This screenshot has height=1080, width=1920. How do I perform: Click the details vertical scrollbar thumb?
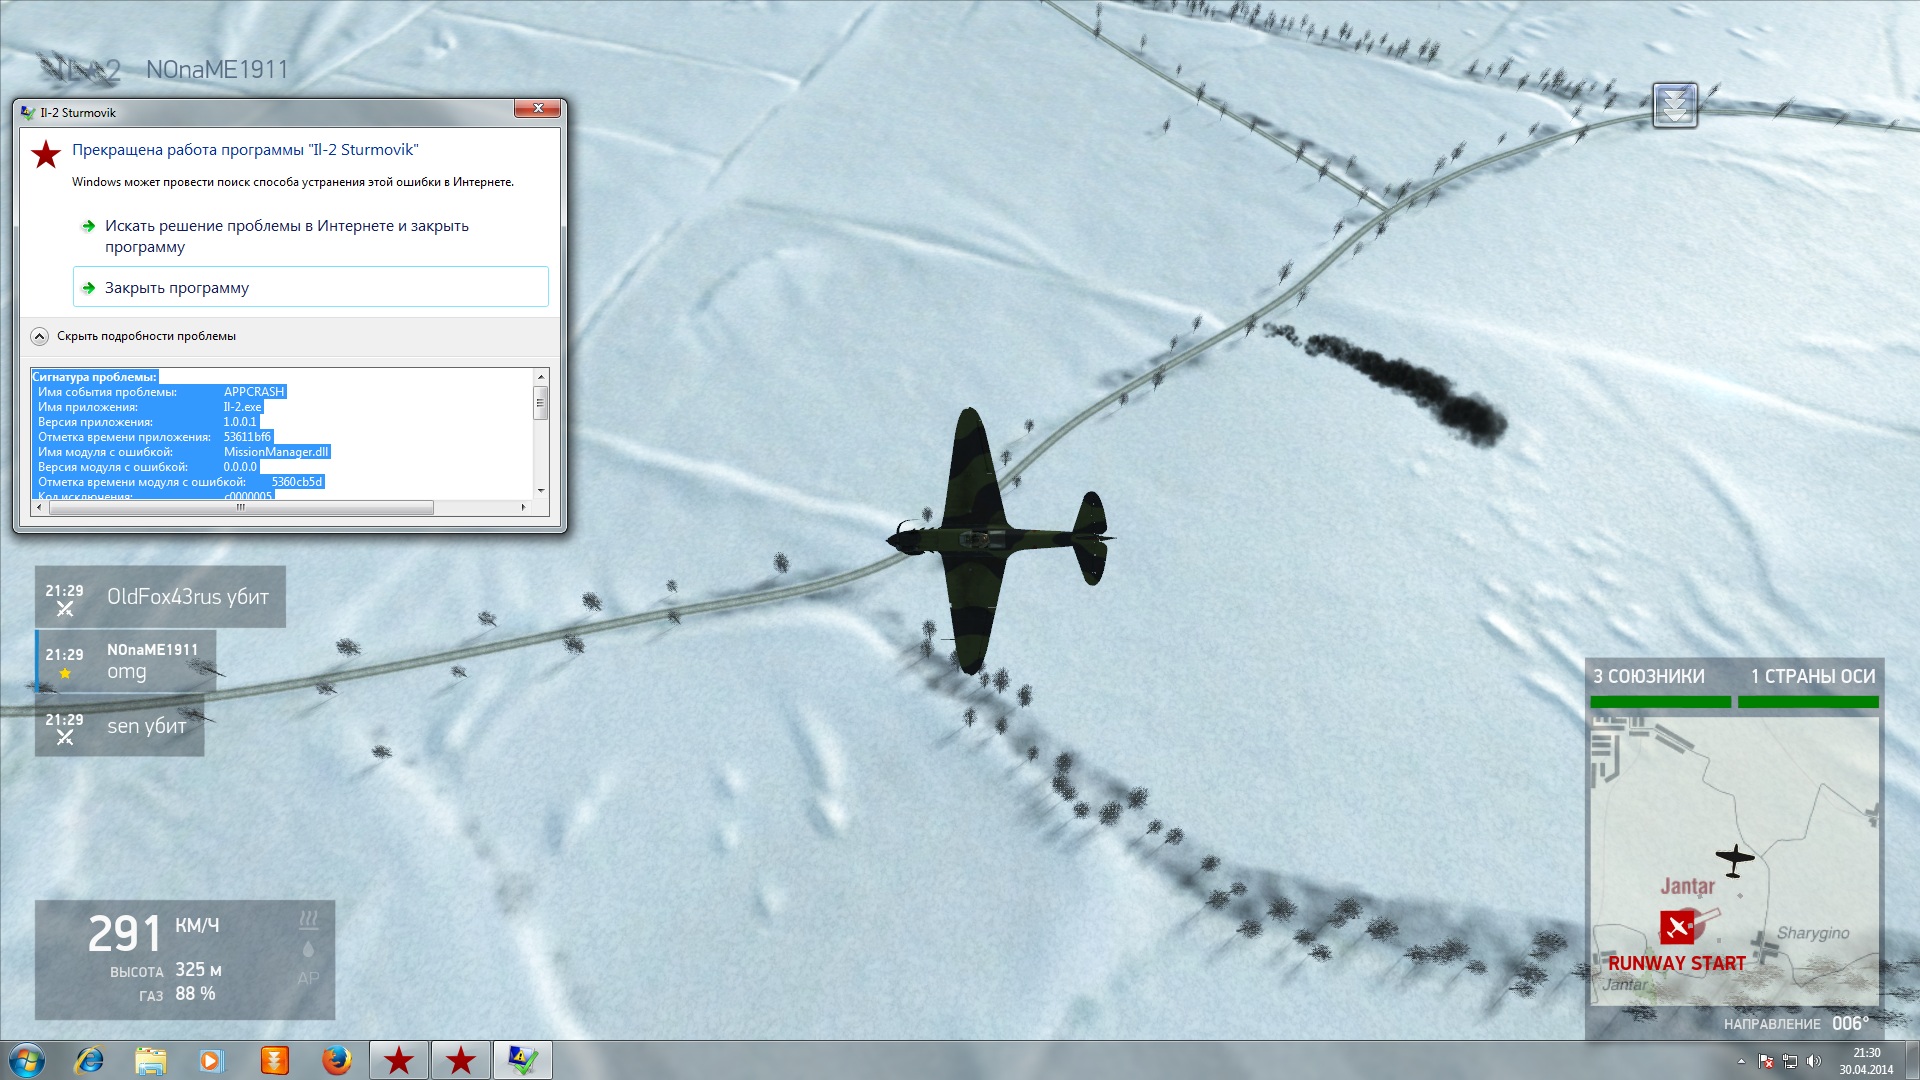tap(541, 402)
